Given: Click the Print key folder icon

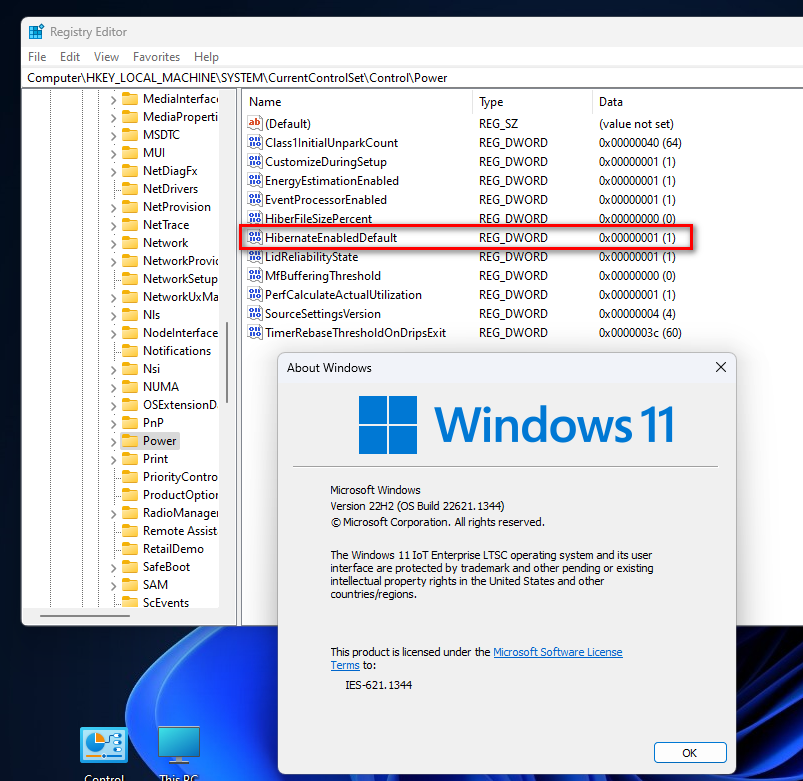Looking at the screenshot, I should click(130, 458).
